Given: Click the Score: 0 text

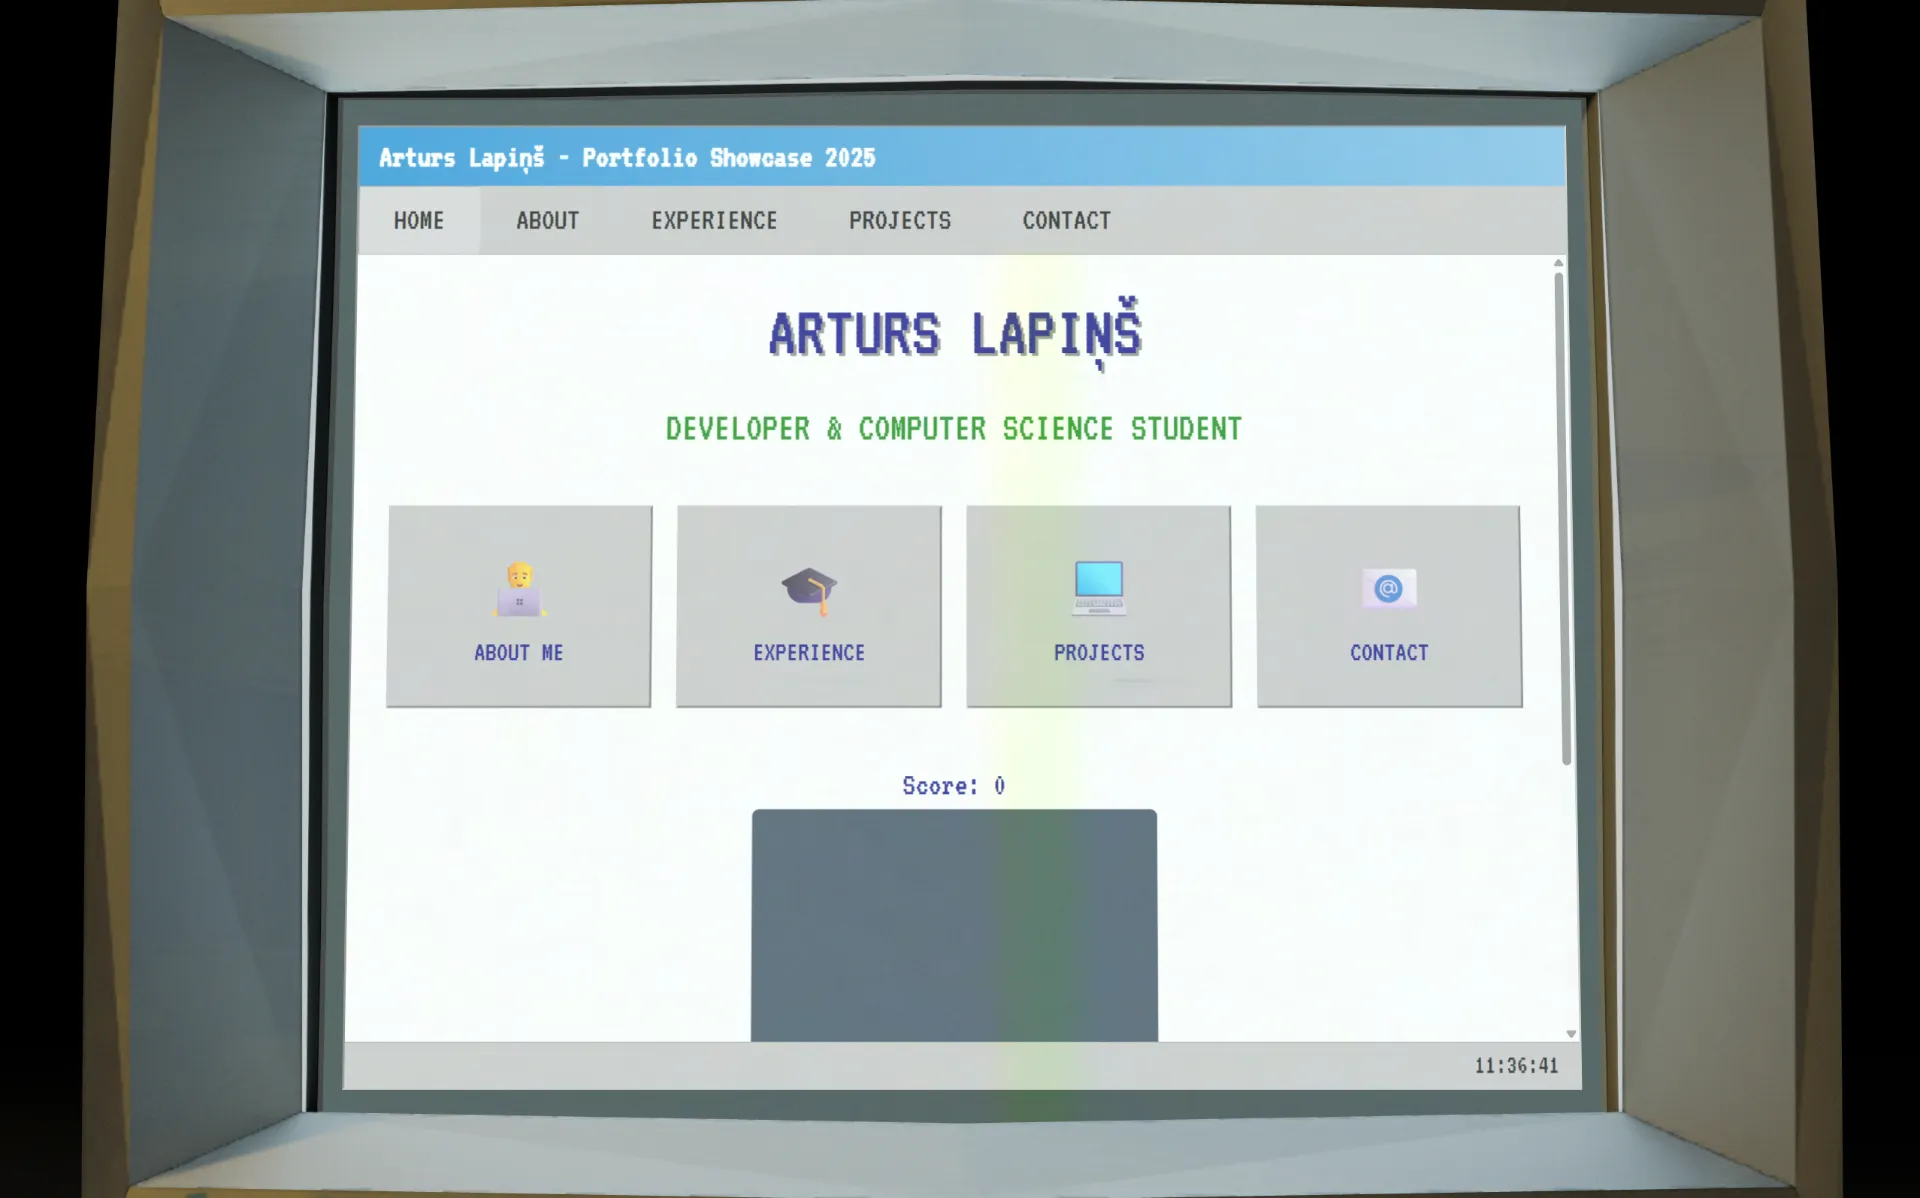Looking at the screenshot, I should coord(954,786).
